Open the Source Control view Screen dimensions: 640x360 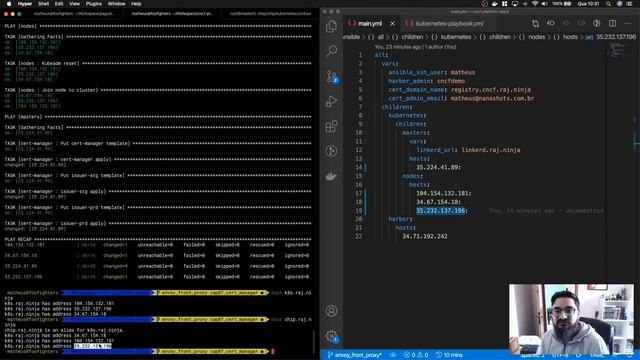[x=331, y=76]
